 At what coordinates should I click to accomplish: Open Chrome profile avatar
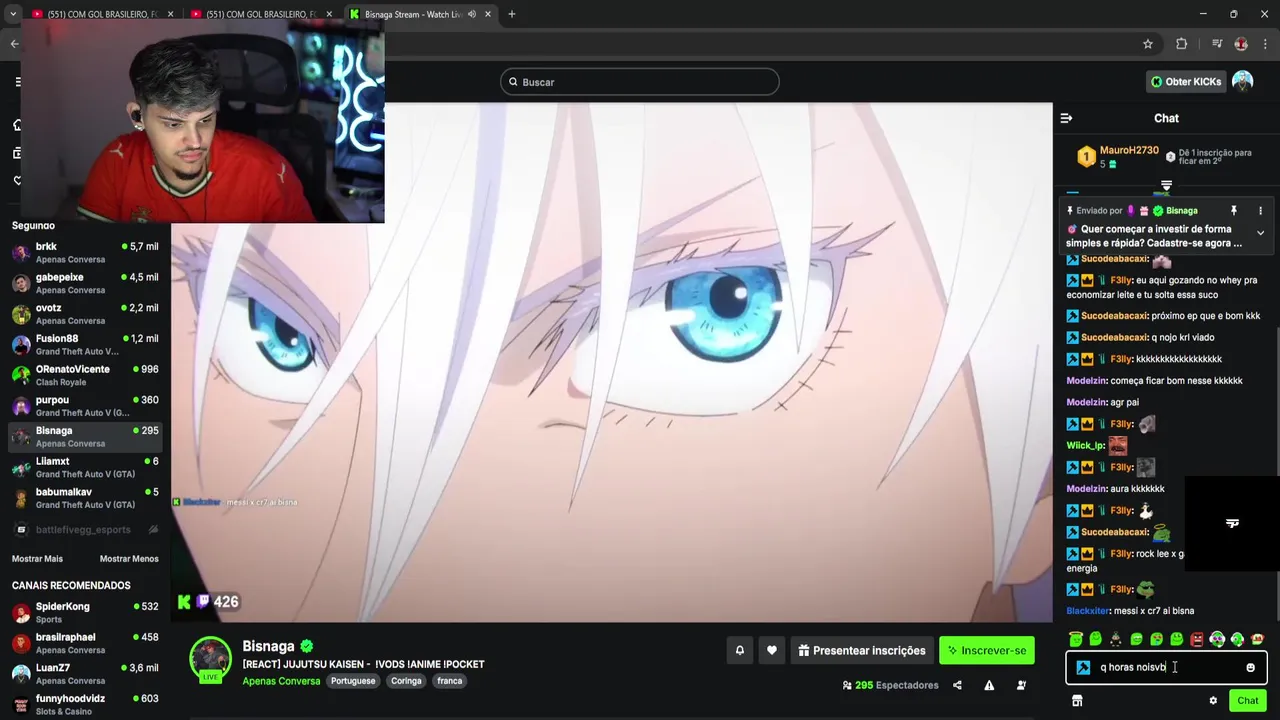tap(1241, 44)
